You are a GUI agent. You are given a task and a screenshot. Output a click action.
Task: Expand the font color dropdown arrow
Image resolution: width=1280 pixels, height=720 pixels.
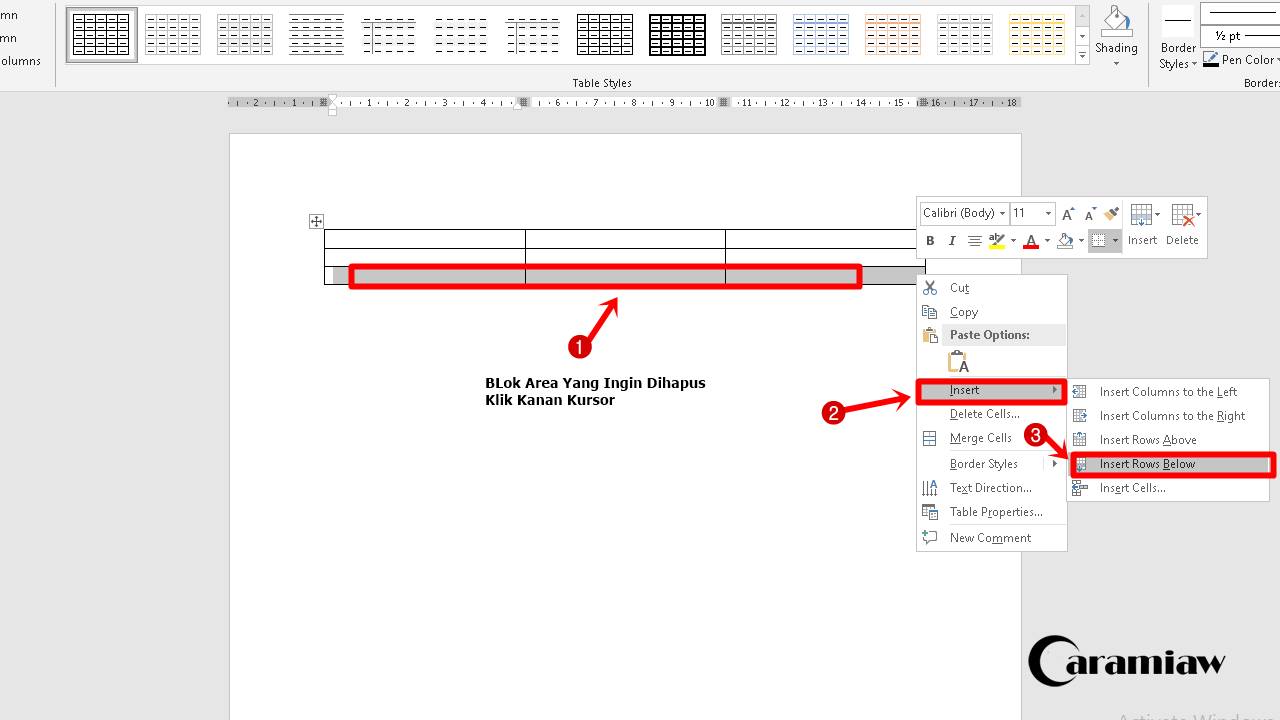point(1047,241)
